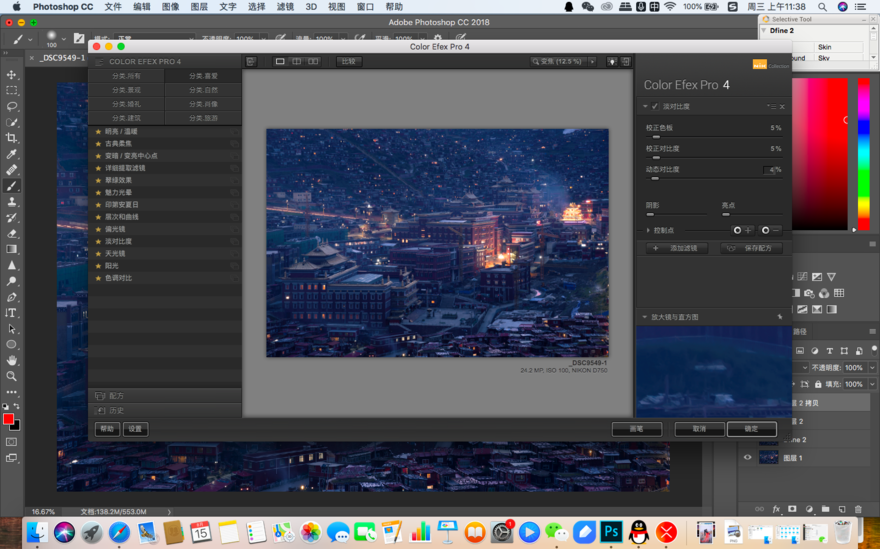Click the 确定 button
The height and width of the screenshot is (549, 880).
[751, 429]
